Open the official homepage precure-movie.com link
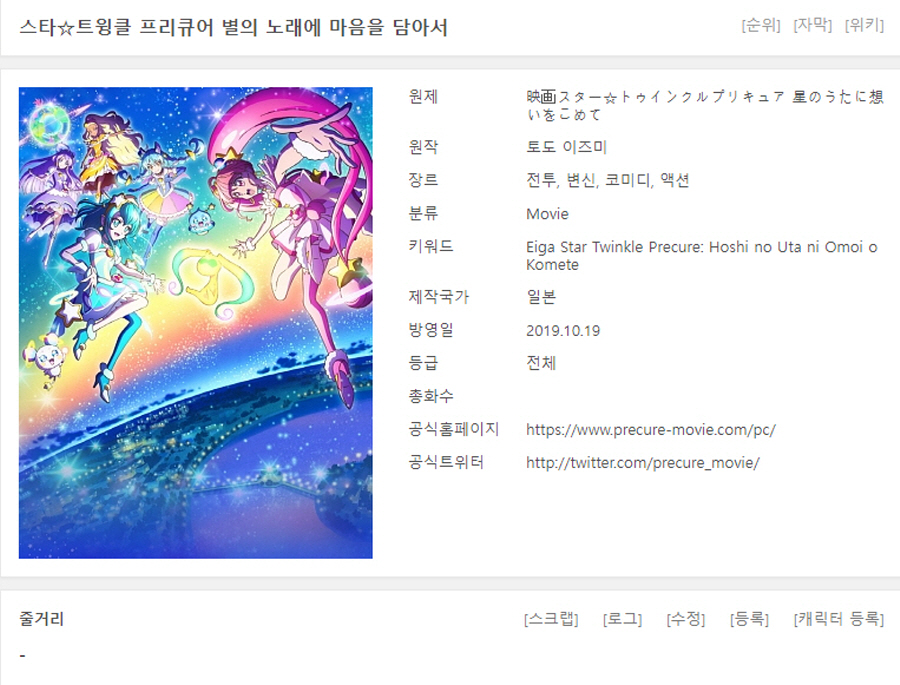 coord(651,430)
